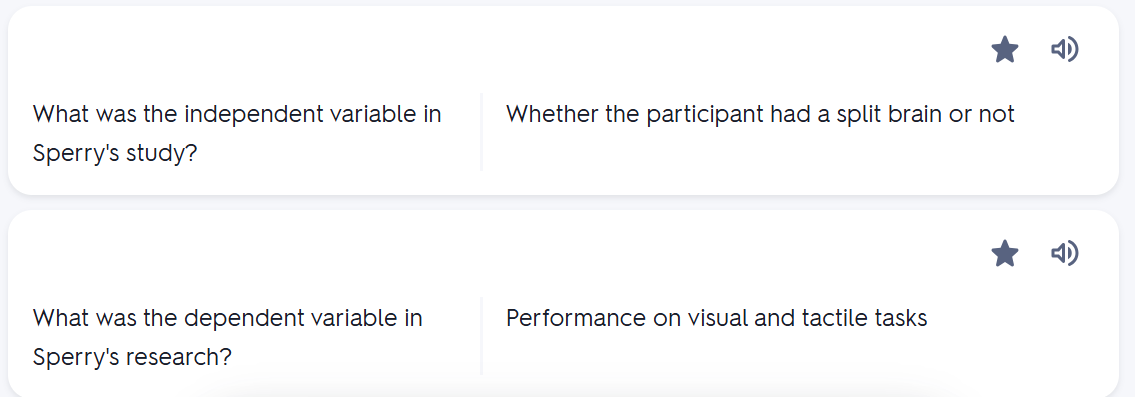The height and width of the screenshot is (397, 1135).
Task: Select the definition 'Whether the participant had a split brain or not'
Action: point(760,114)
